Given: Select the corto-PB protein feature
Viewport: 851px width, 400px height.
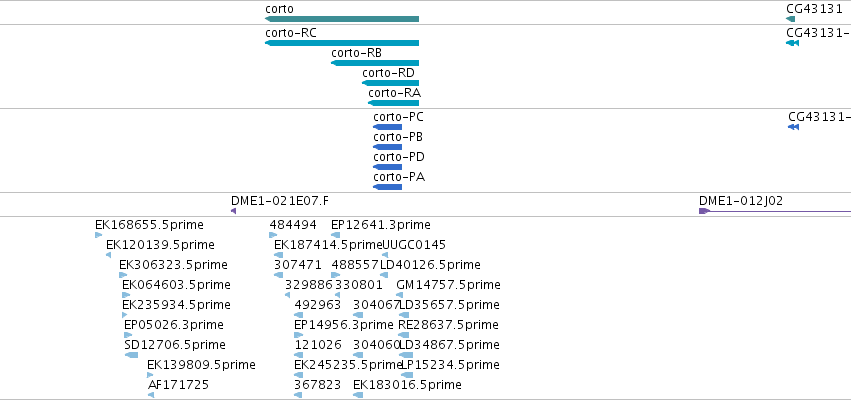Looking at the screenshot, I should (x=388, y=147).
